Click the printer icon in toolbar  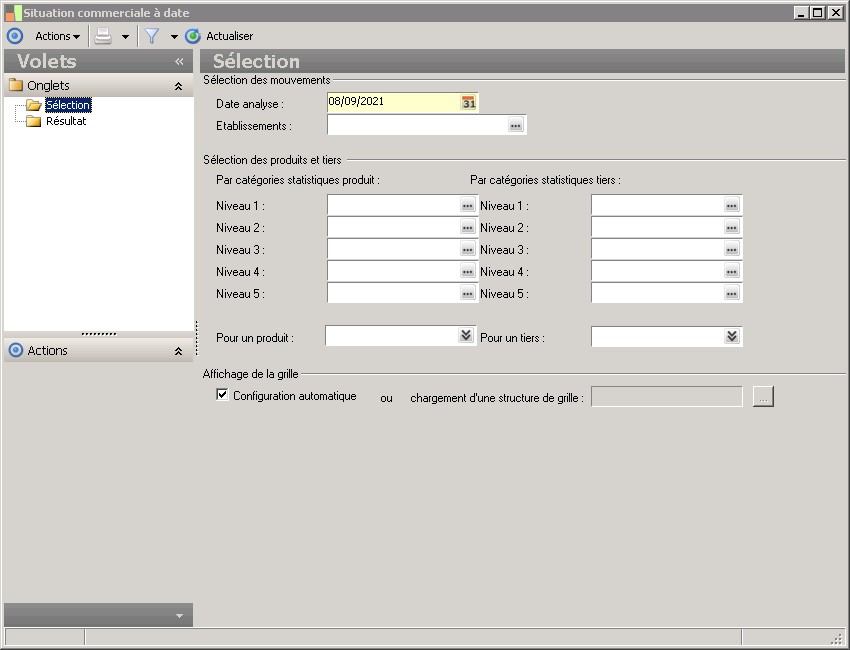click(103, 36)
